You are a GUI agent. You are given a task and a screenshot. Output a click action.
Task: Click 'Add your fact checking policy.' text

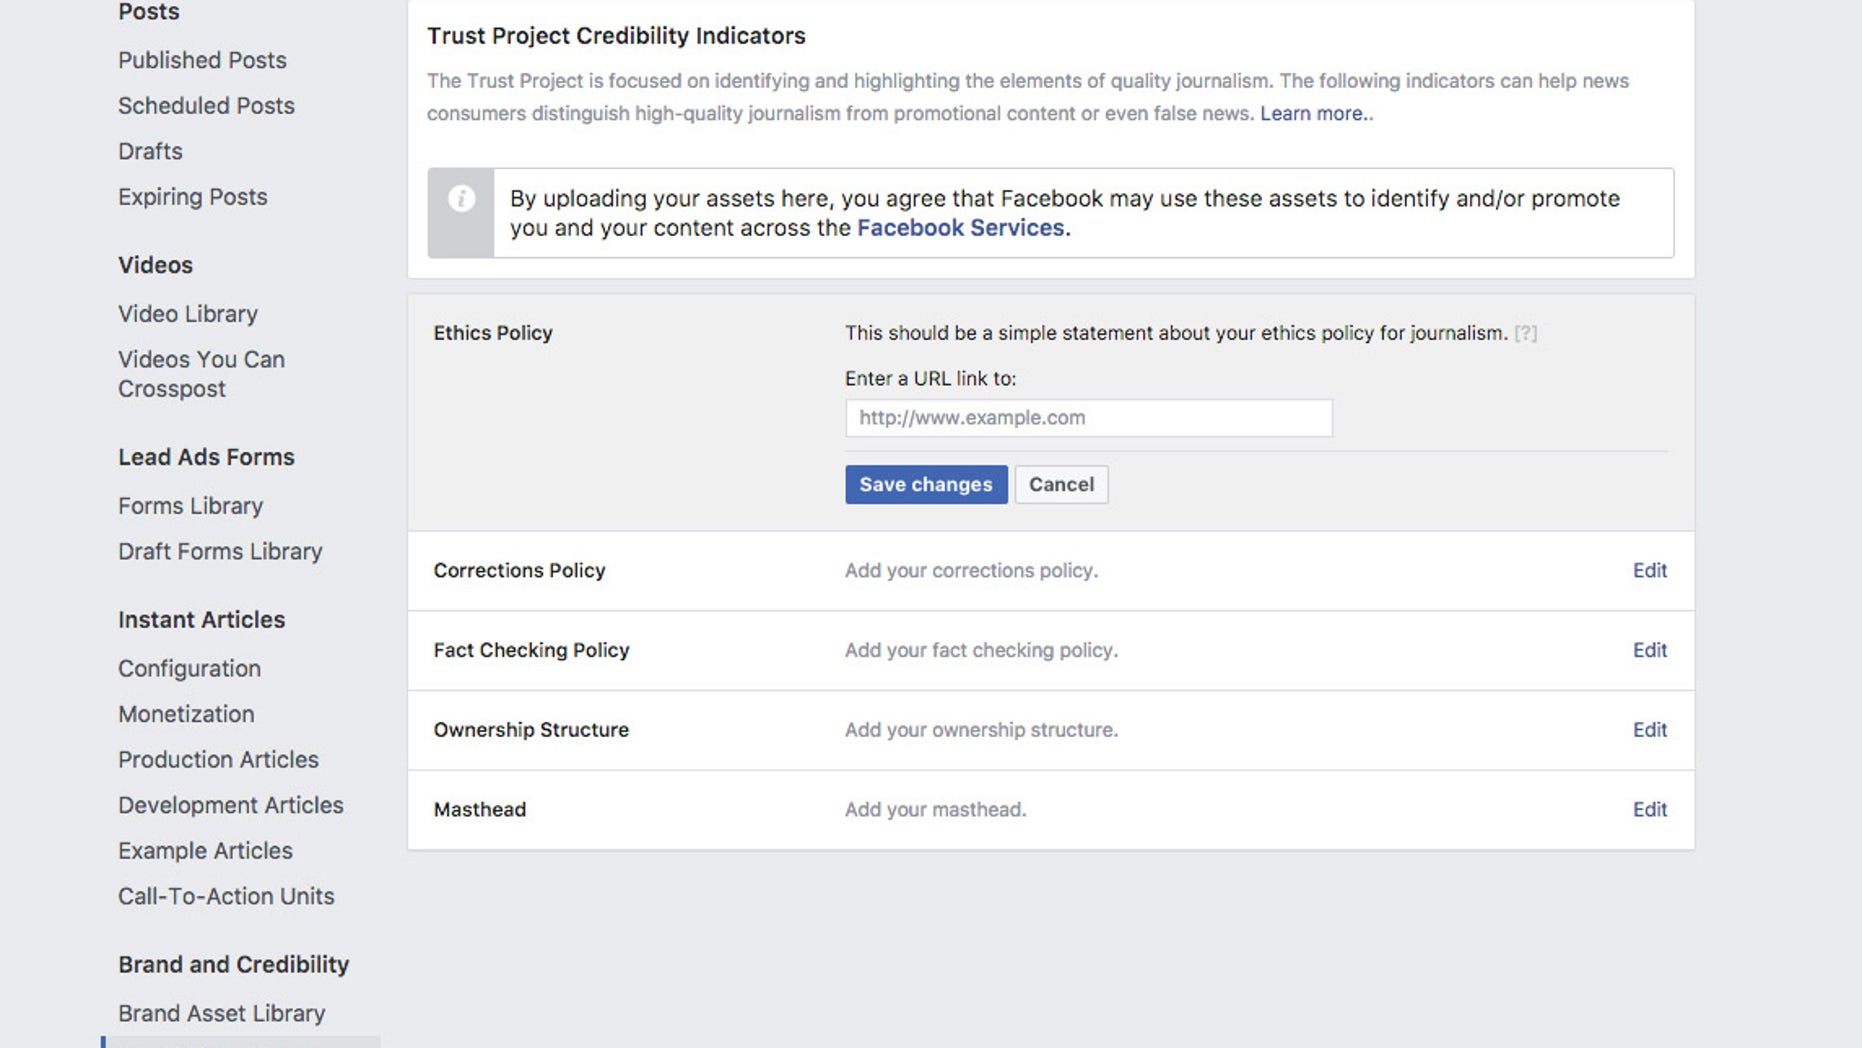pos(981,650)
